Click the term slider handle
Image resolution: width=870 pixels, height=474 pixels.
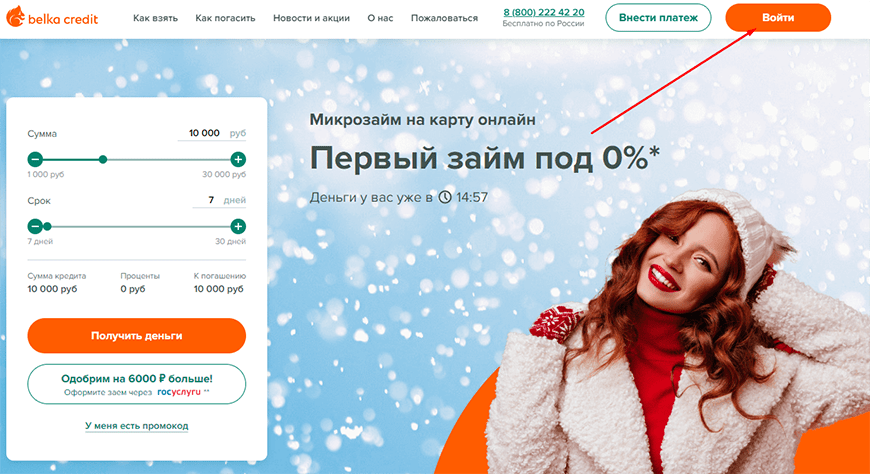48,226
